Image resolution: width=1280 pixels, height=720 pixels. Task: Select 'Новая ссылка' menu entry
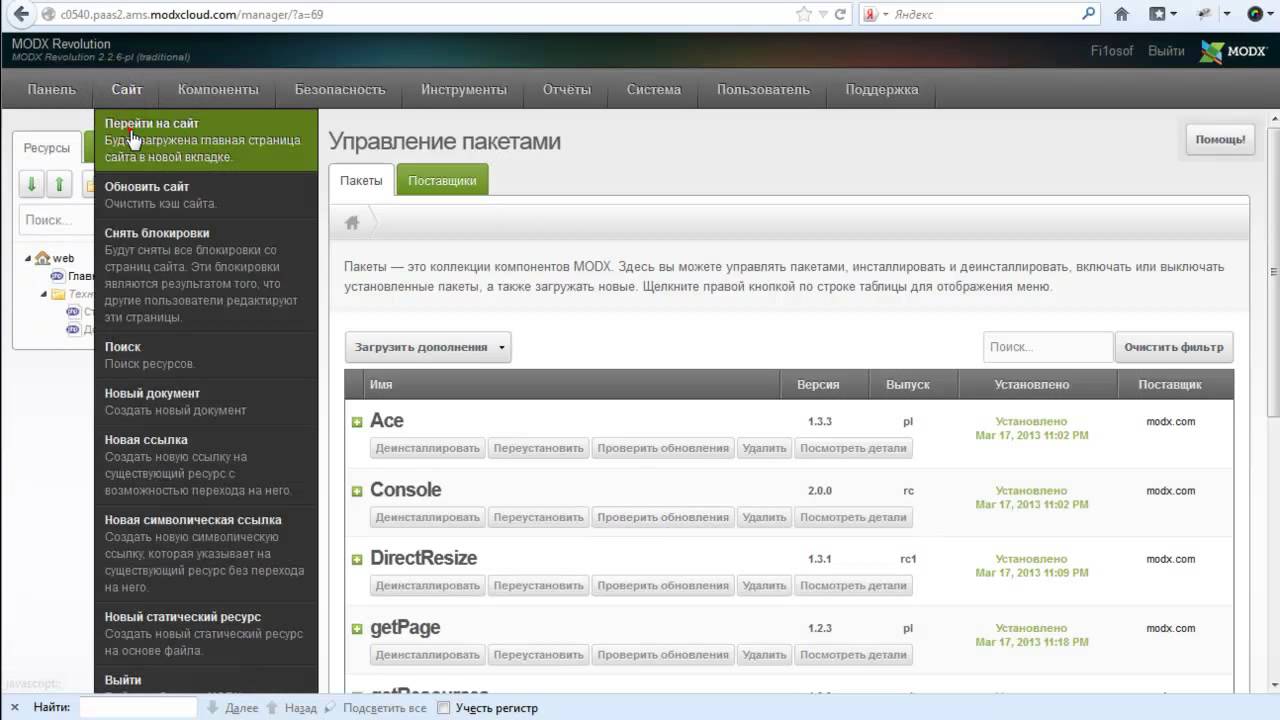point(206,465)
